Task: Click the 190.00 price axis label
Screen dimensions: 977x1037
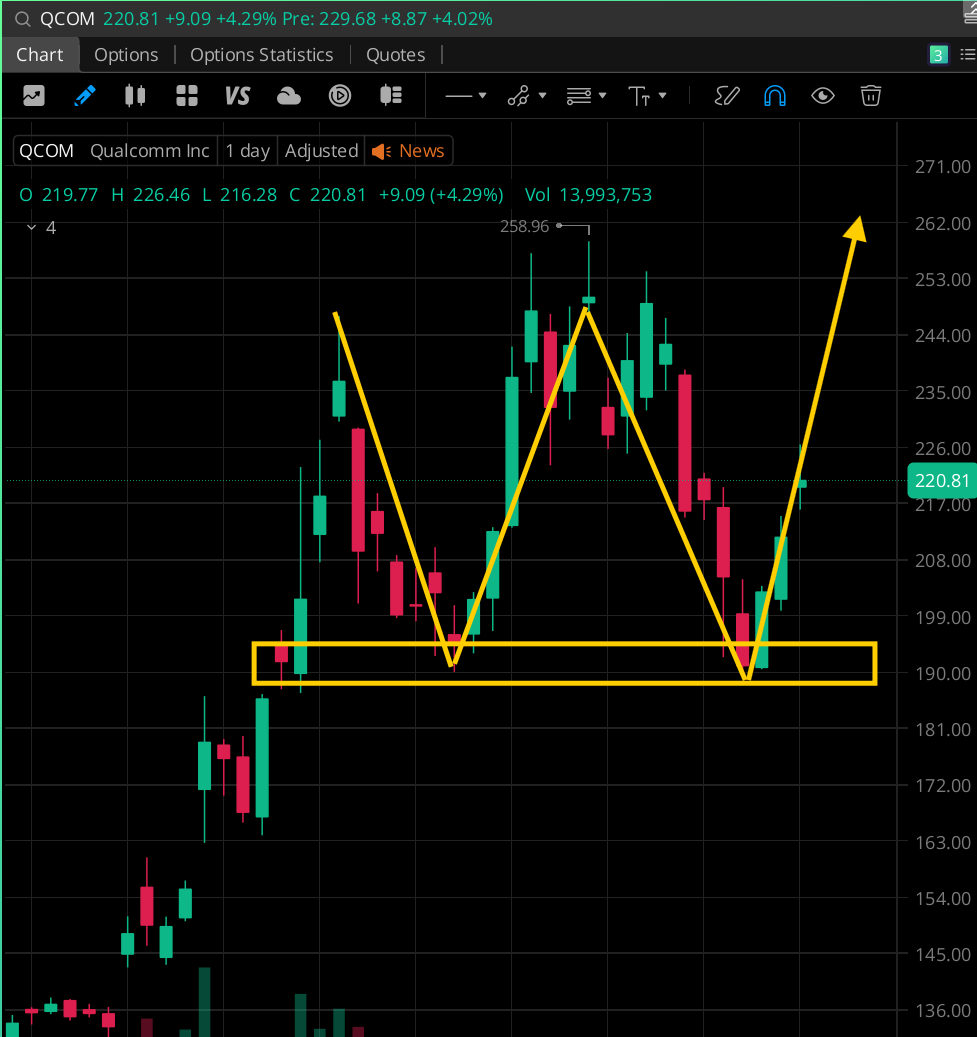Action: (x=943, y=674)
